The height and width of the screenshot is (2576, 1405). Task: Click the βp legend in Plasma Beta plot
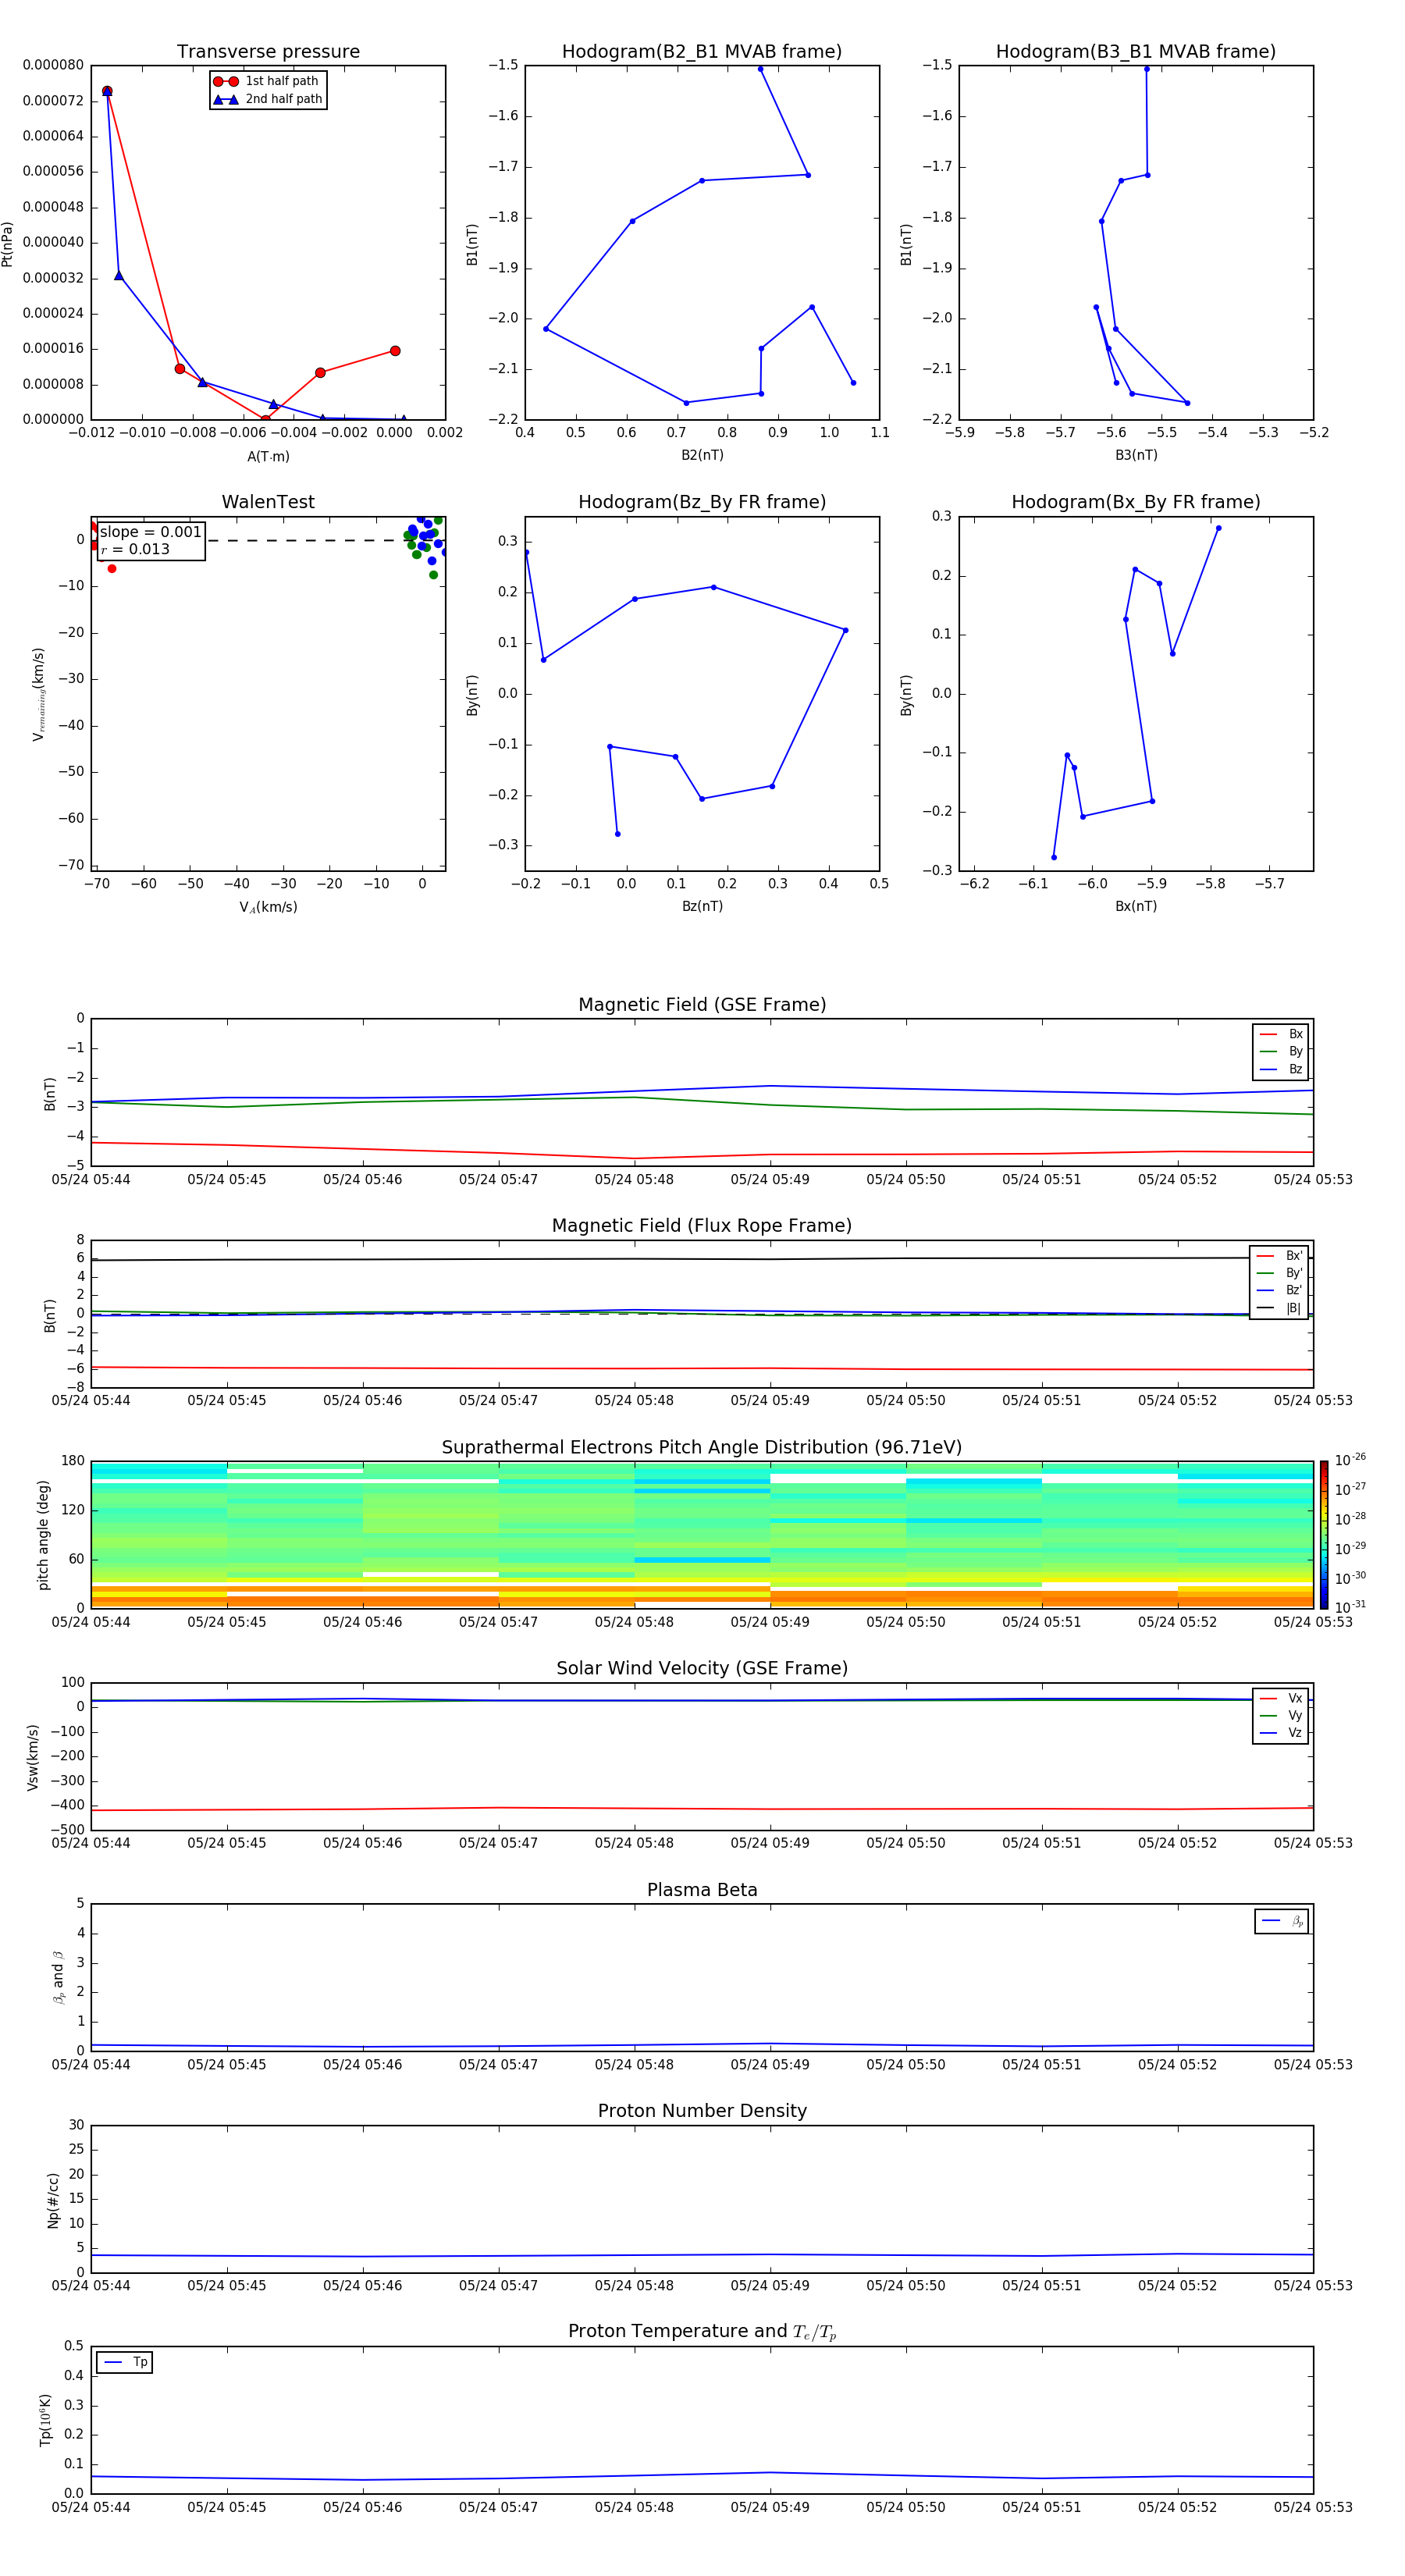coord(1282,1921)
